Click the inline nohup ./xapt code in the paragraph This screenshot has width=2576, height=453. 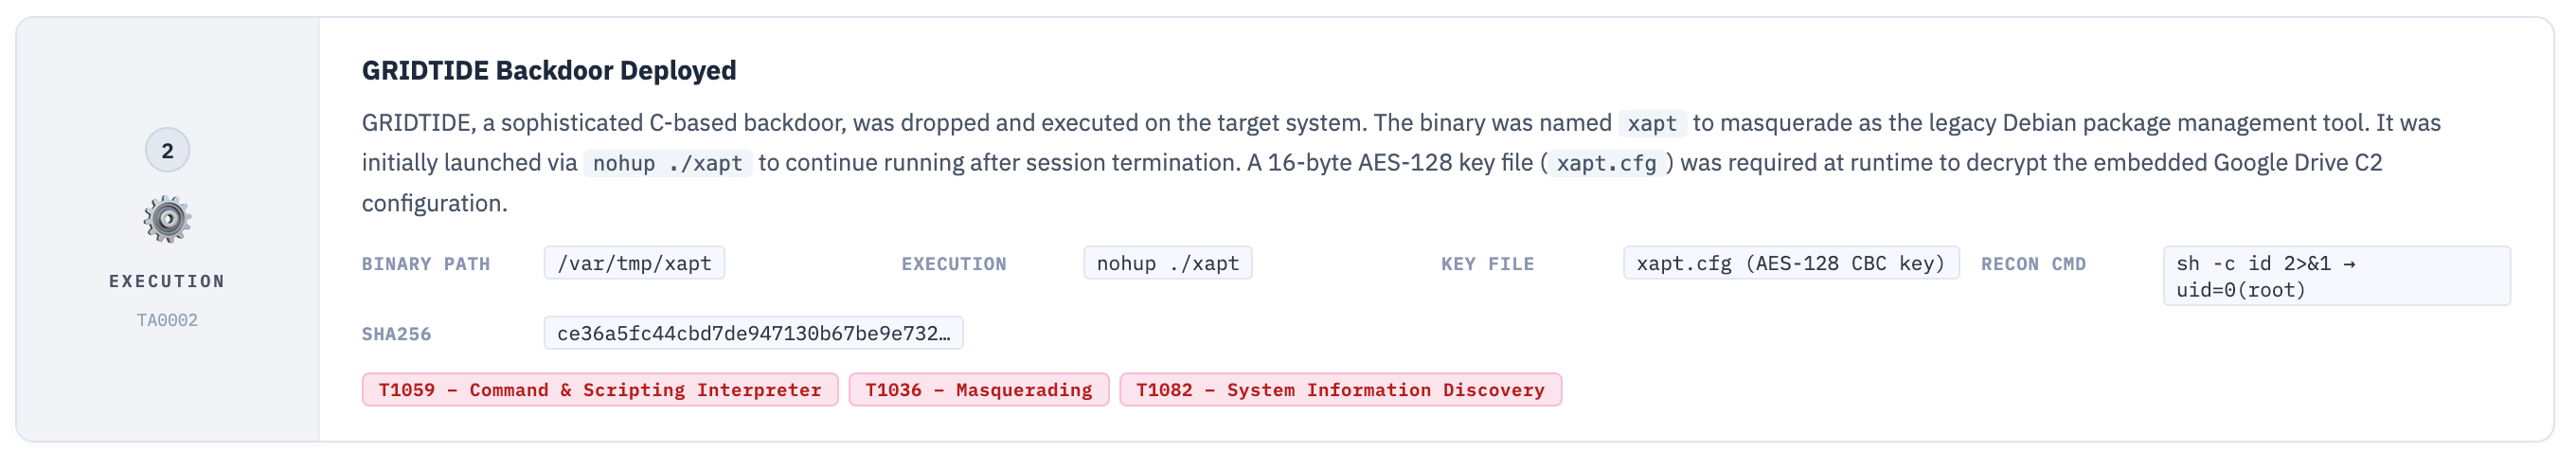[x=667, y=164]
